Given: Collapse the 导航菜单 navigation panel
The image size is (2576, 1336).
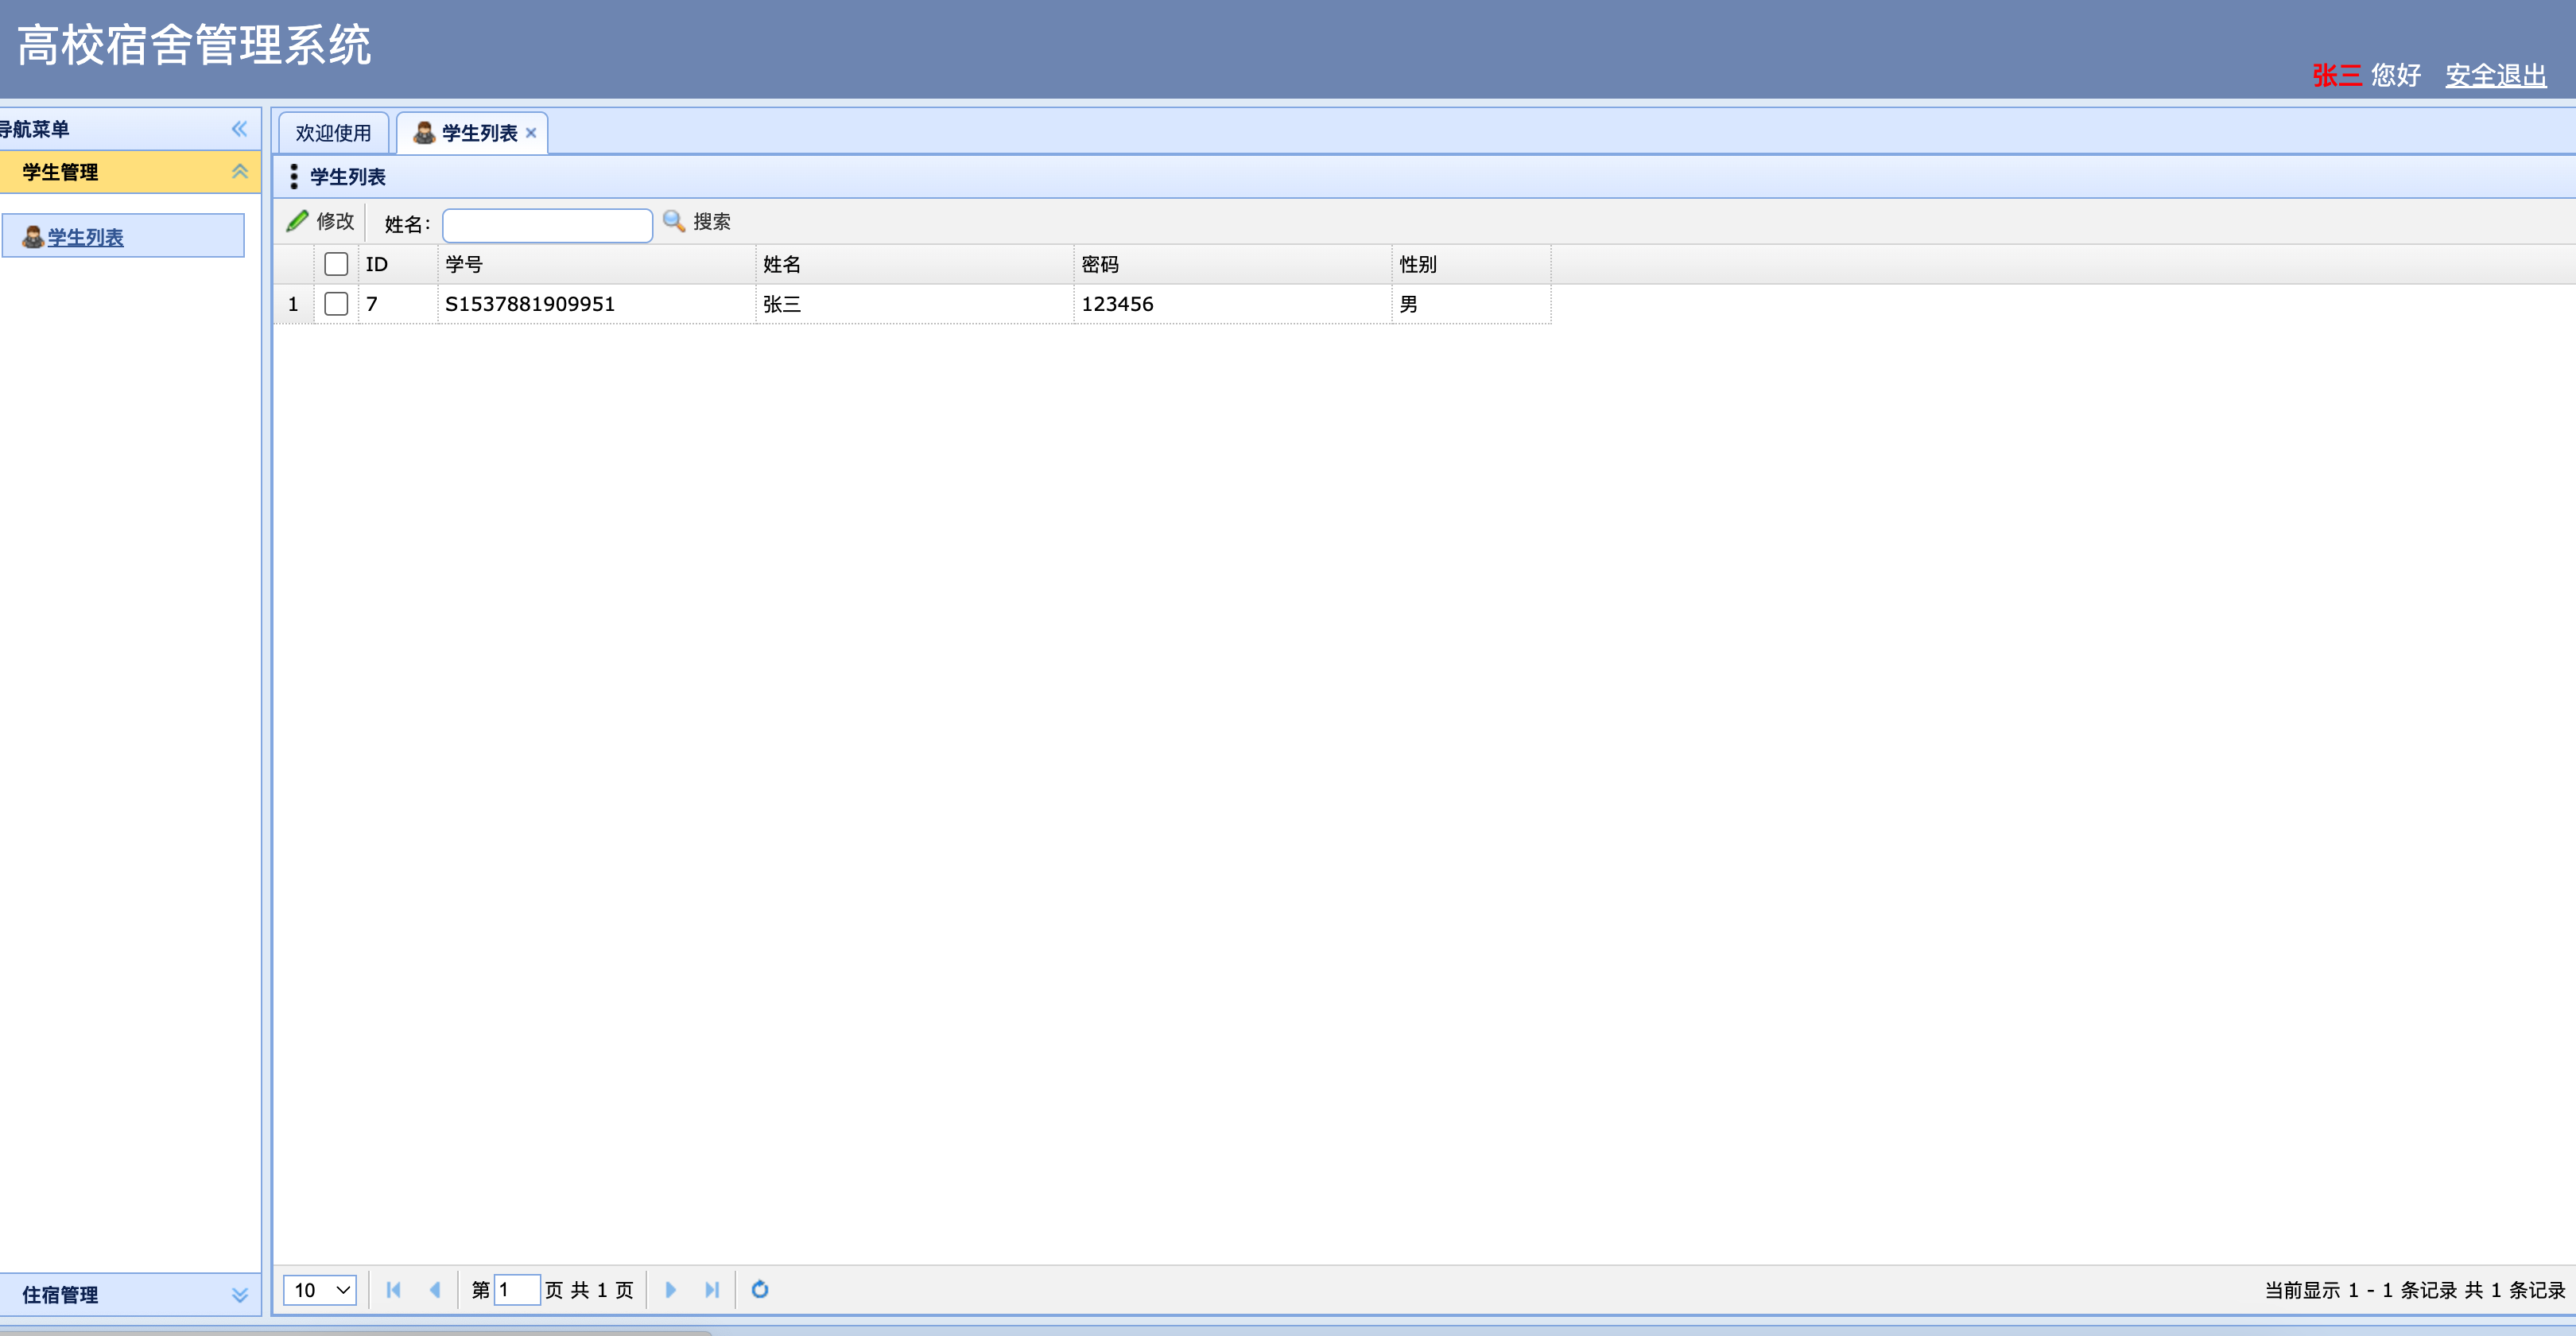Looking at the screenshot, I should [239, 129].
